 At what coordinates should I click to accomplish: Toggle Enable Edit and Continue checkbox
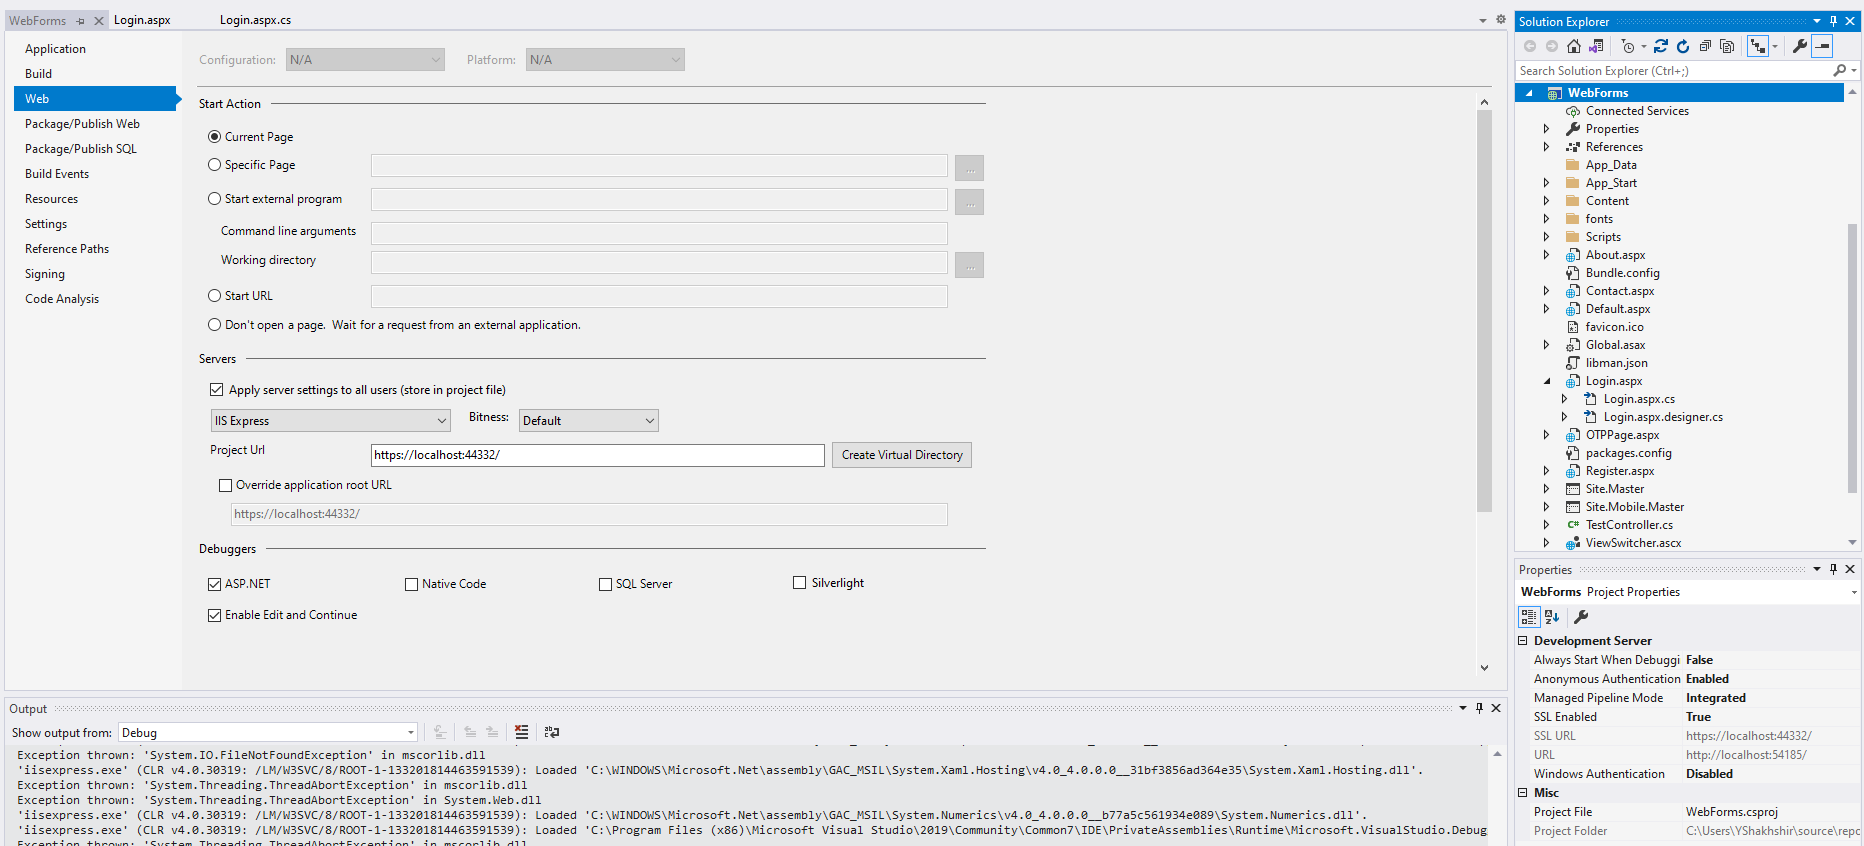coord(214,615)
